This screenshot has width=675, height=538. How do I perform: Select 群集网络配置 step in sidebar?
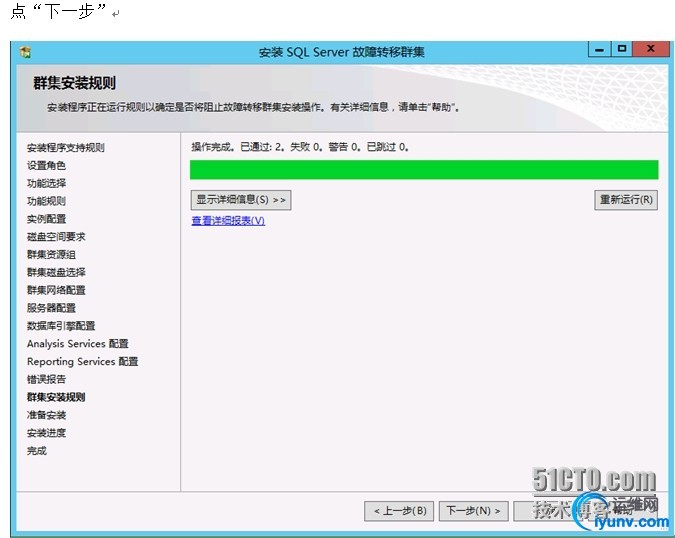point(56,291)
